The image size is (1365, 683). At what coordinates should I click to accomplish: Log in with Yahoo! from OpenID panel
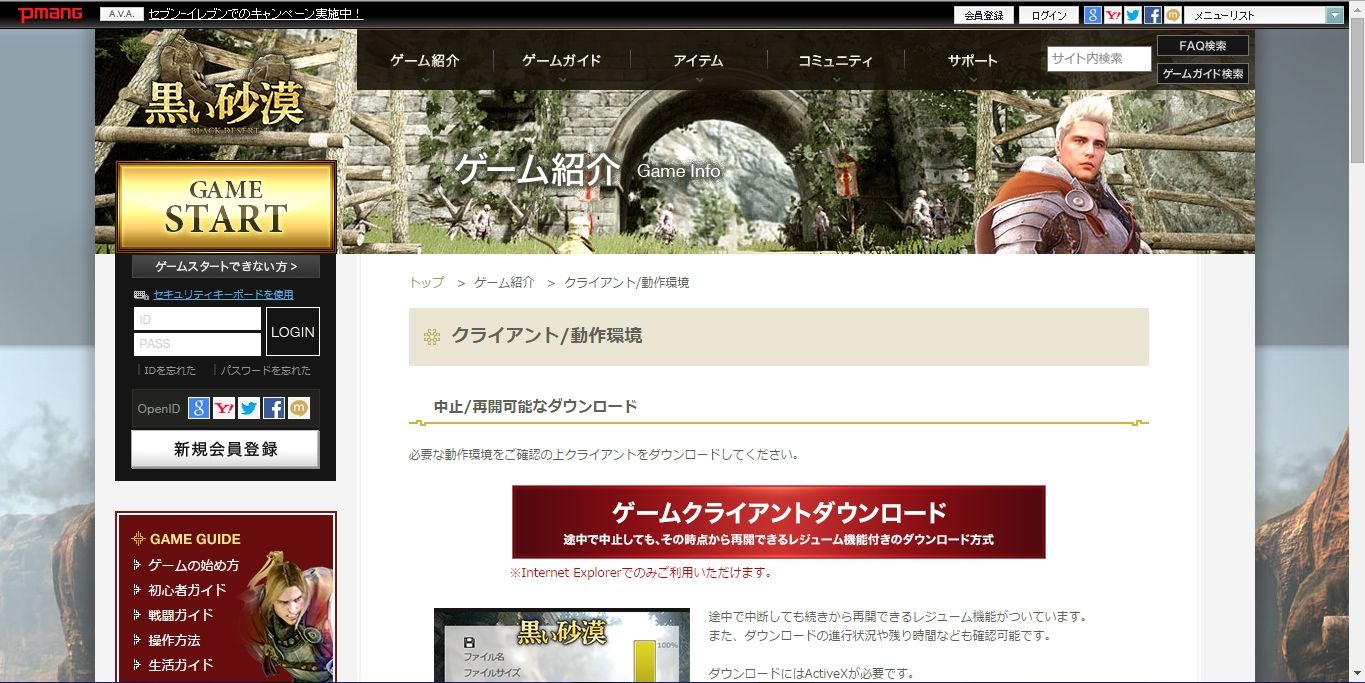pos(224,408)
